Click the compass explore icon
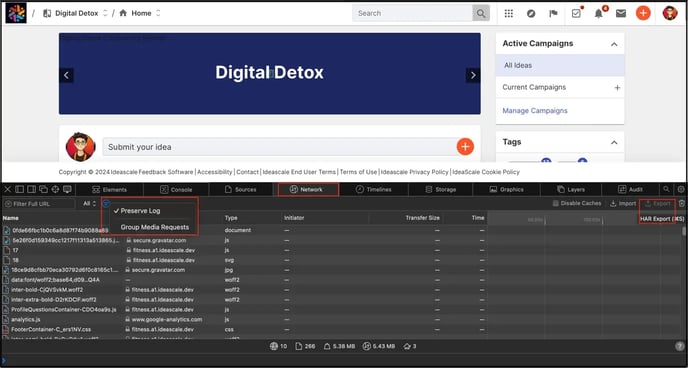Image resolution: width=688 pixels, height=368 pixels. click(531, 14)
